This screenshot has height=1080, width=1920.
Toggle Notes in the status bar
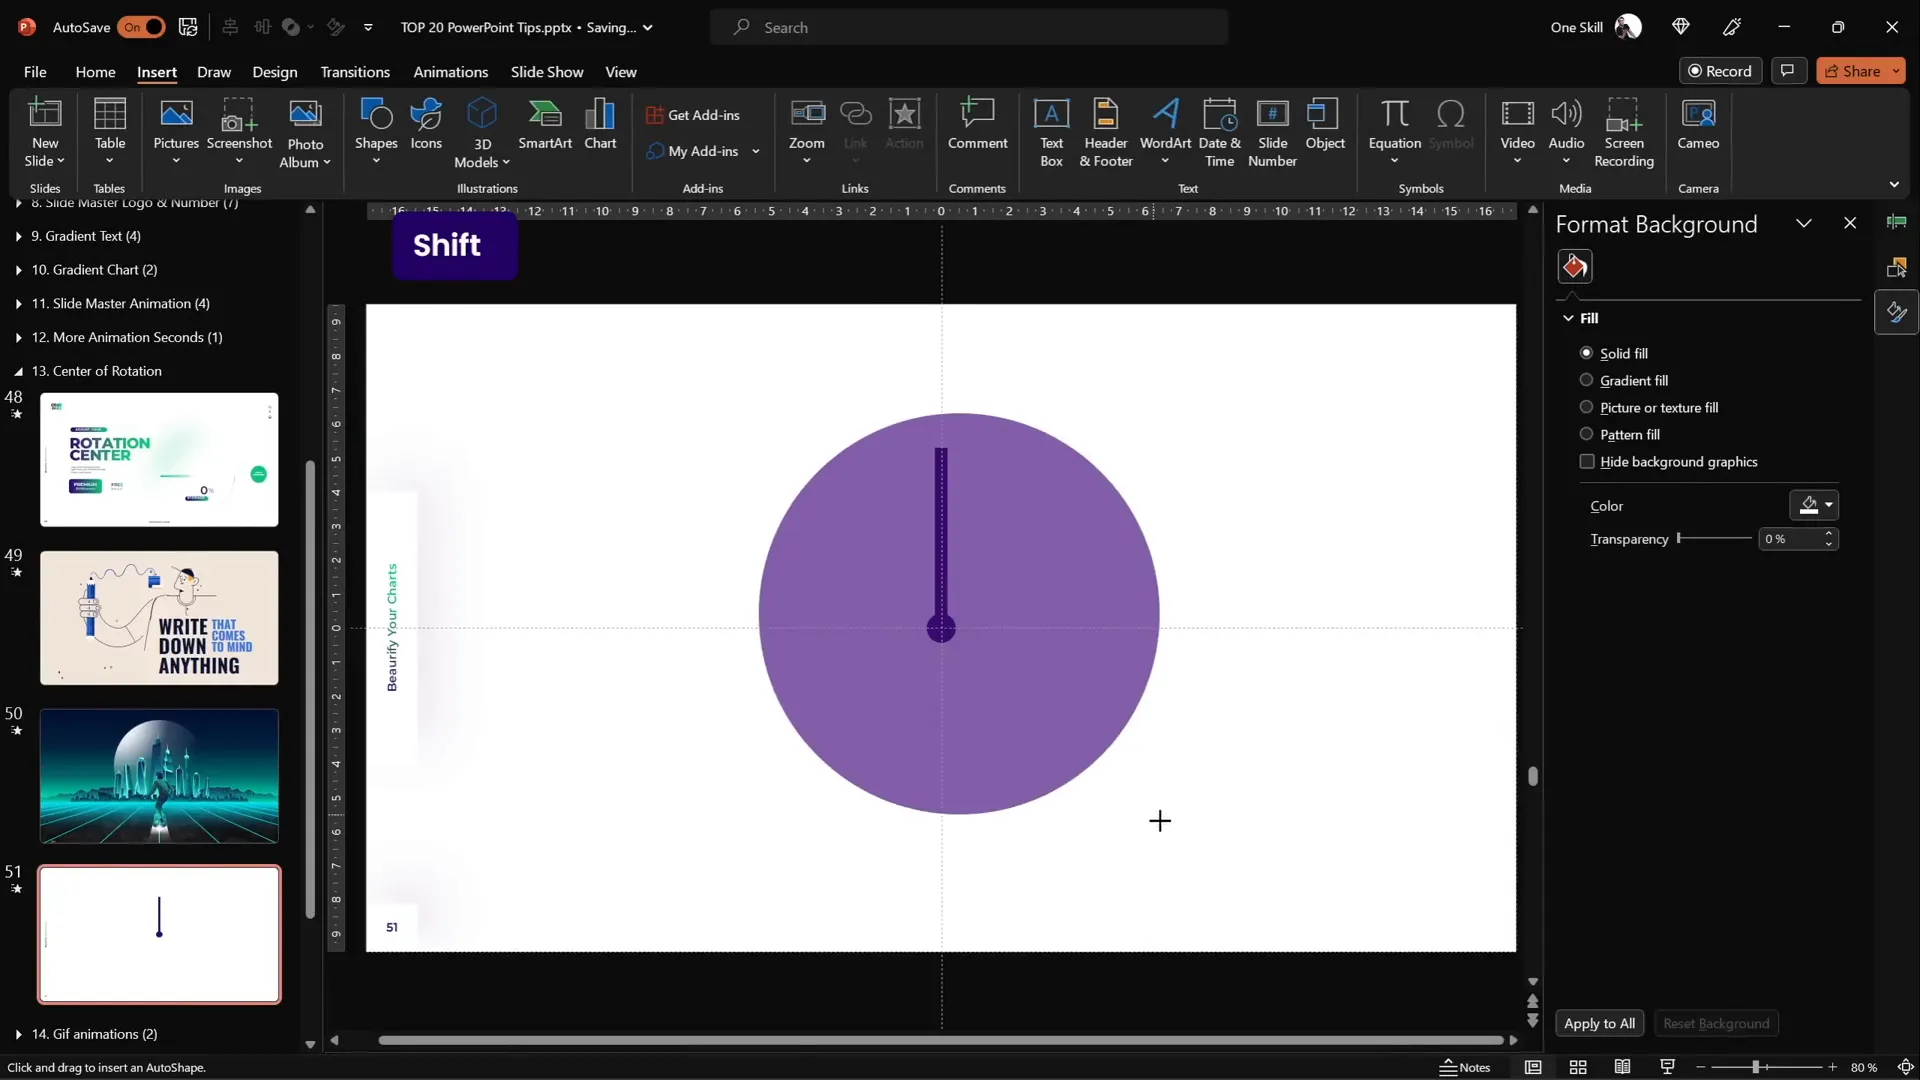[1465, 1067]
